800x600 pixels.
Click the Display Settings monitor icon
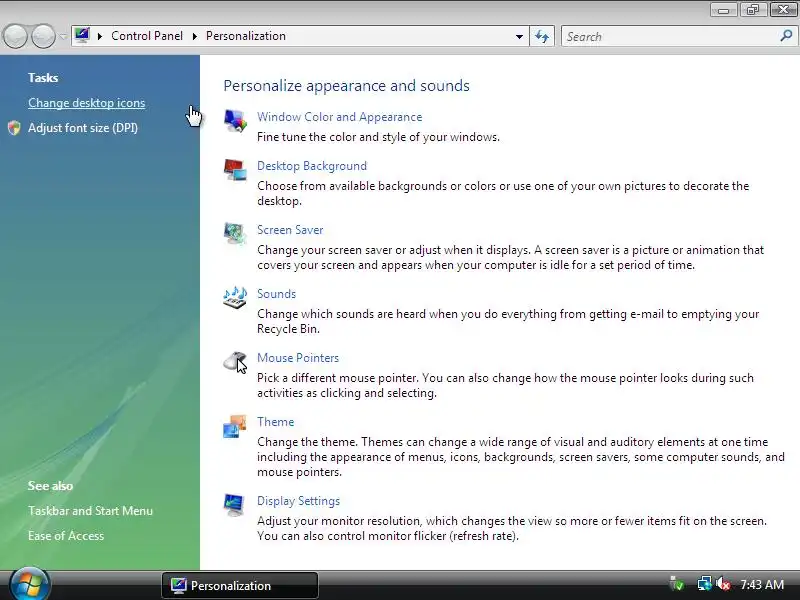point(235,505)
